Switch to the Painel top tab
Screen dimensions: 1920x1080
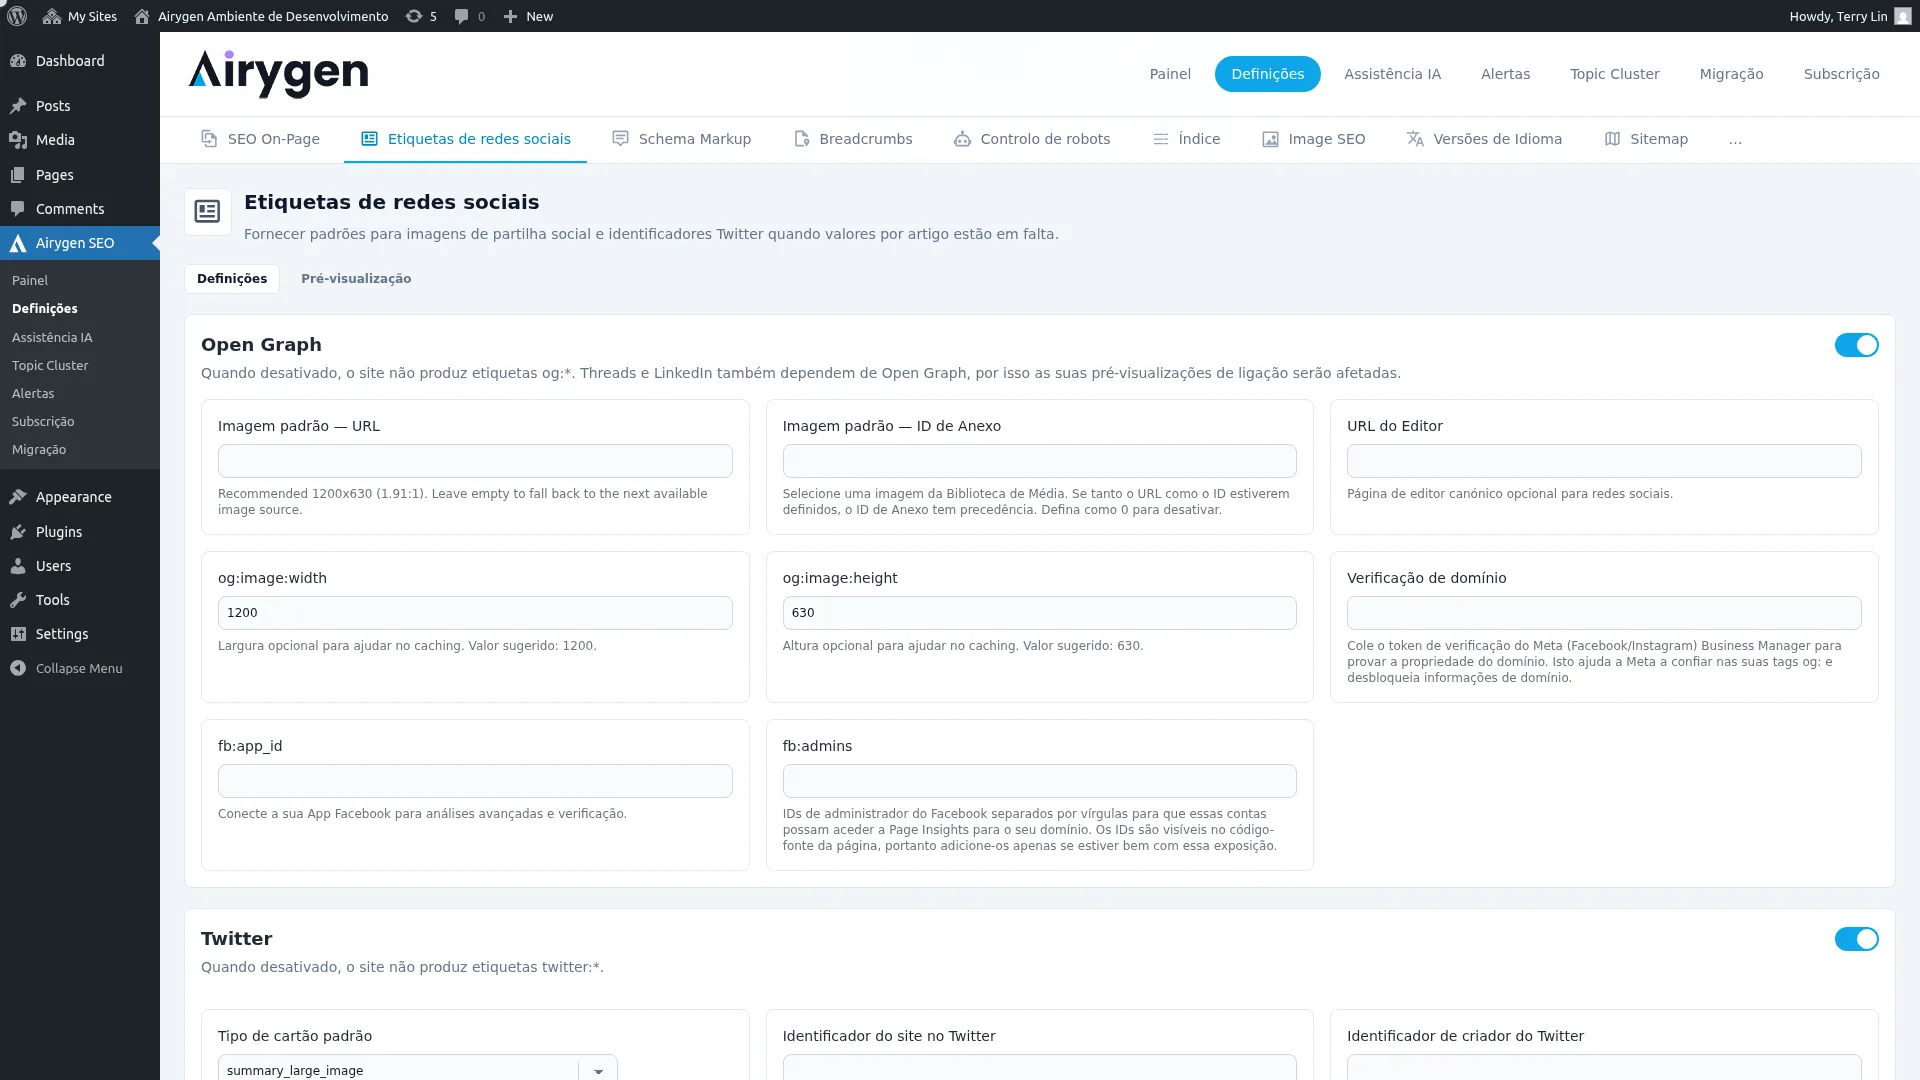[1170, 74]
